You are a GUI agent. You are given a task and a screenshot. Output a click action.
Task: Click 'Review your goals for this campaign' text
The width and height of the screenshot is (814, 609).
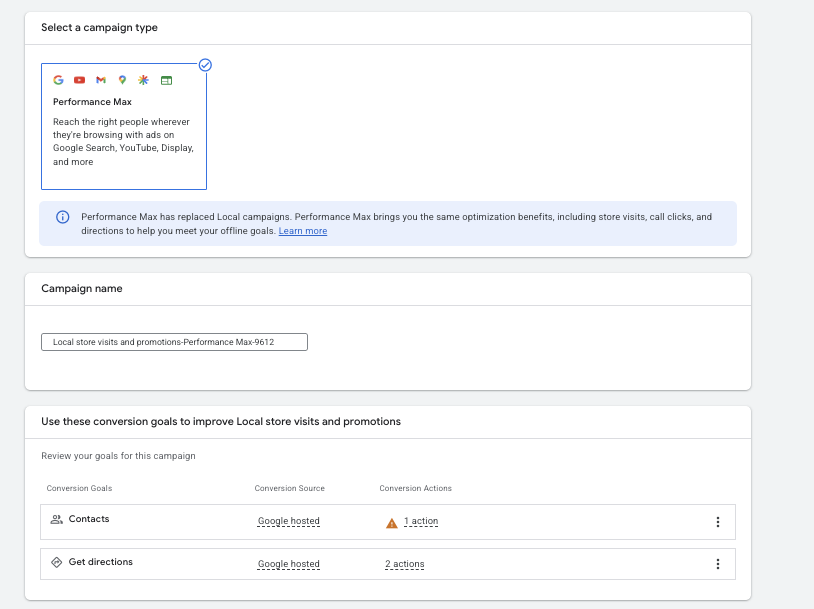[118, 456]
